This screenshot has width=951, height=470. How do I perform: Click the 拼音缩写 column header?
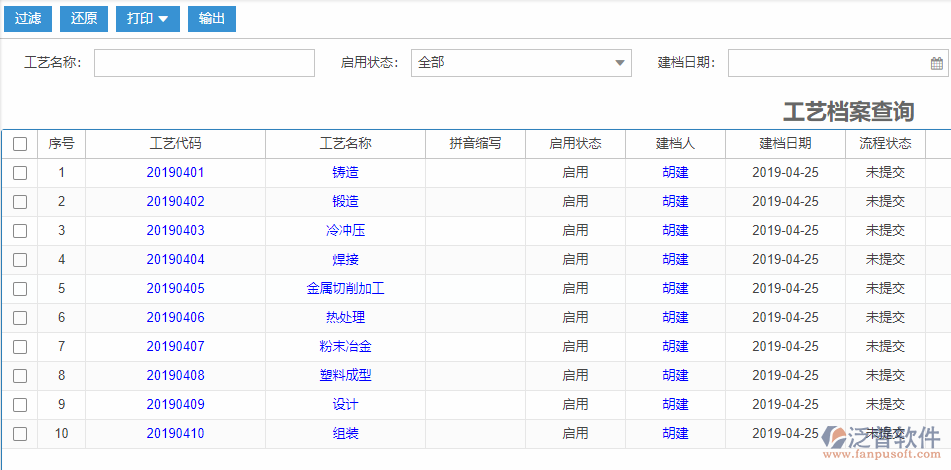[476, 144]
